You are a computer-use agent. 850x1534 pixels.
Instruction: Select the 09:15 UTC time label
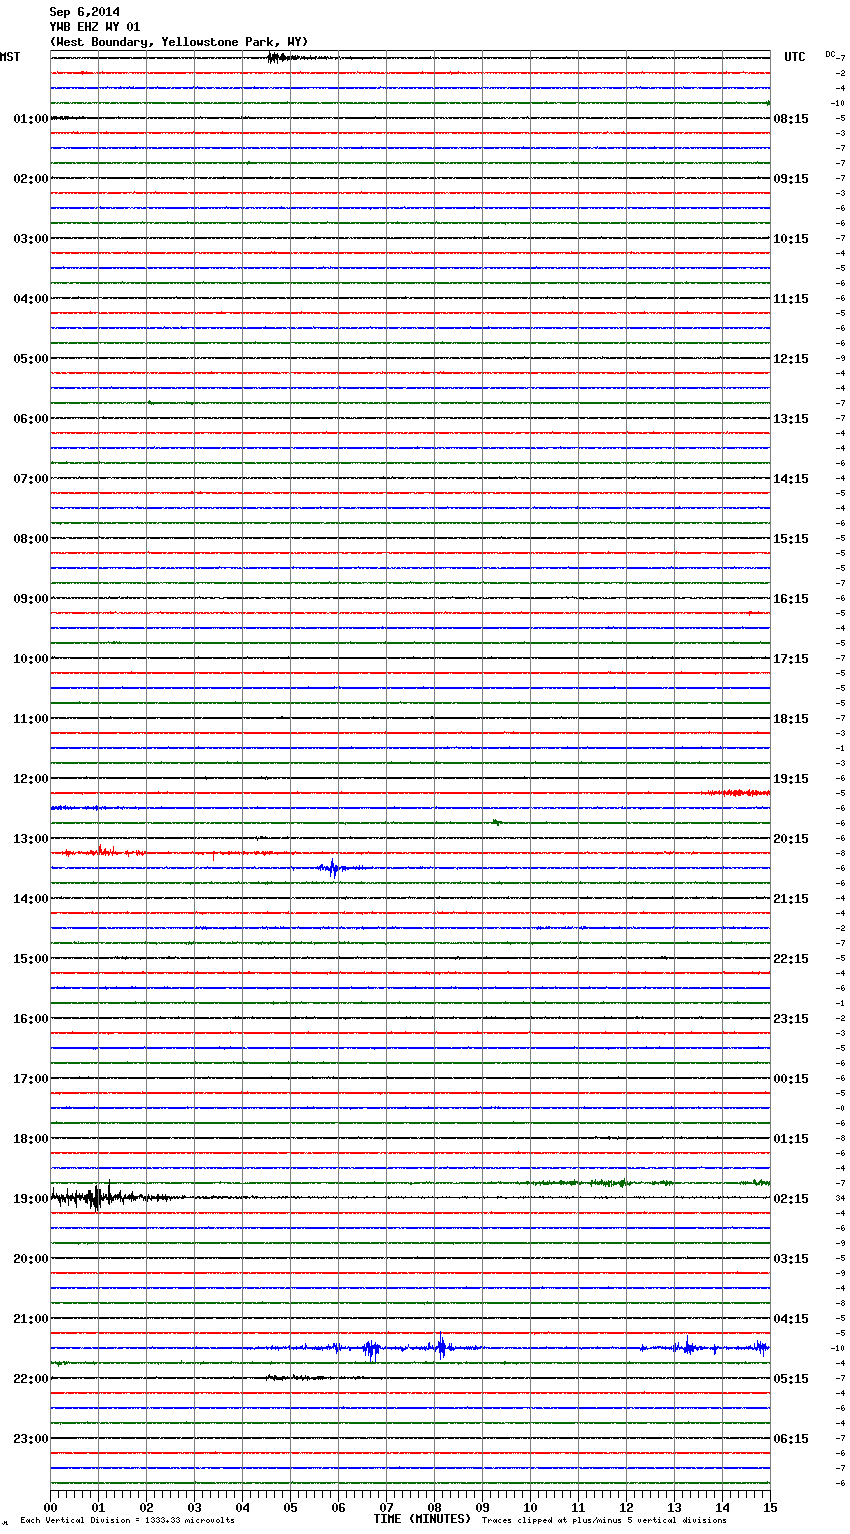(791, 179)
